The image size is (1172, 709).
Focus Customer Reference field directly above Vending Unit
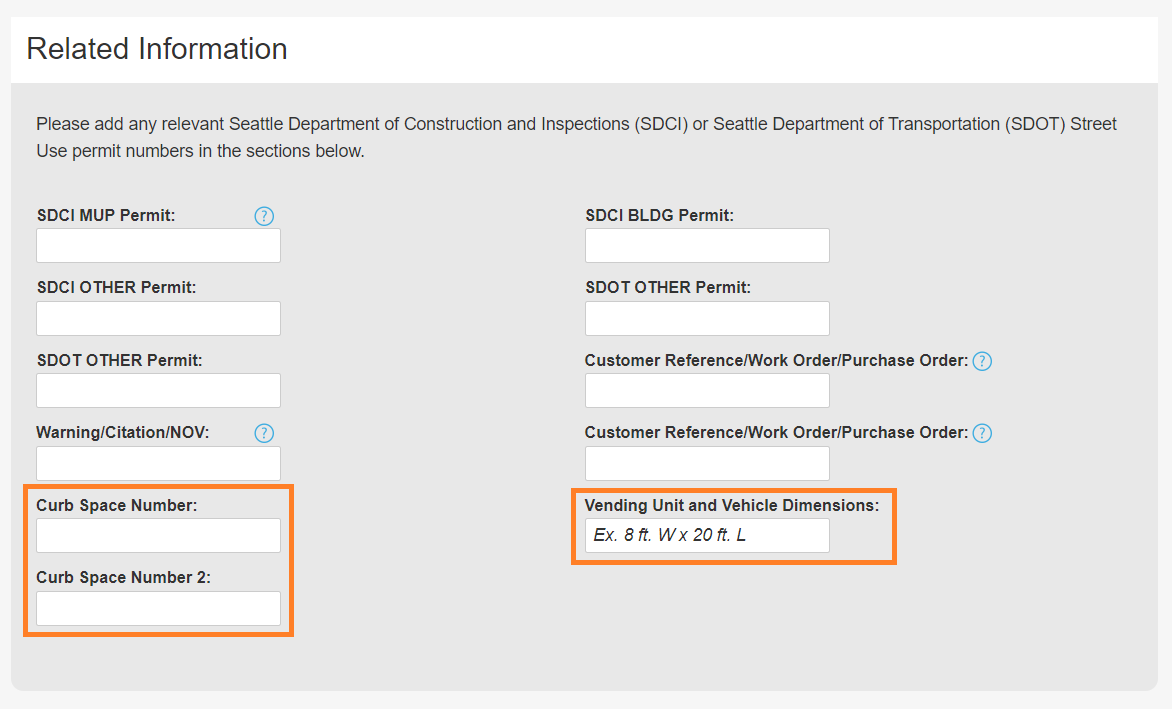(707, 463)
